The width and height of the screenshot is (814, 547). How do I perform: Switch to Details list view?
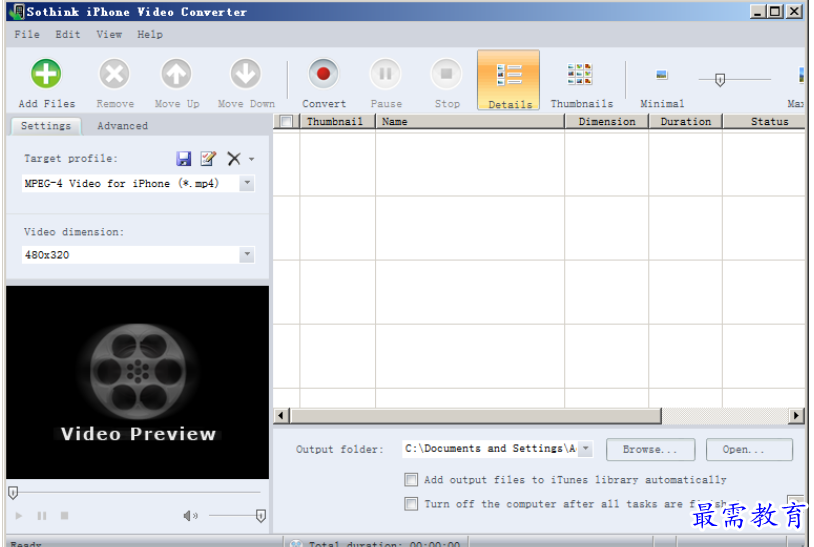(509, 80)
